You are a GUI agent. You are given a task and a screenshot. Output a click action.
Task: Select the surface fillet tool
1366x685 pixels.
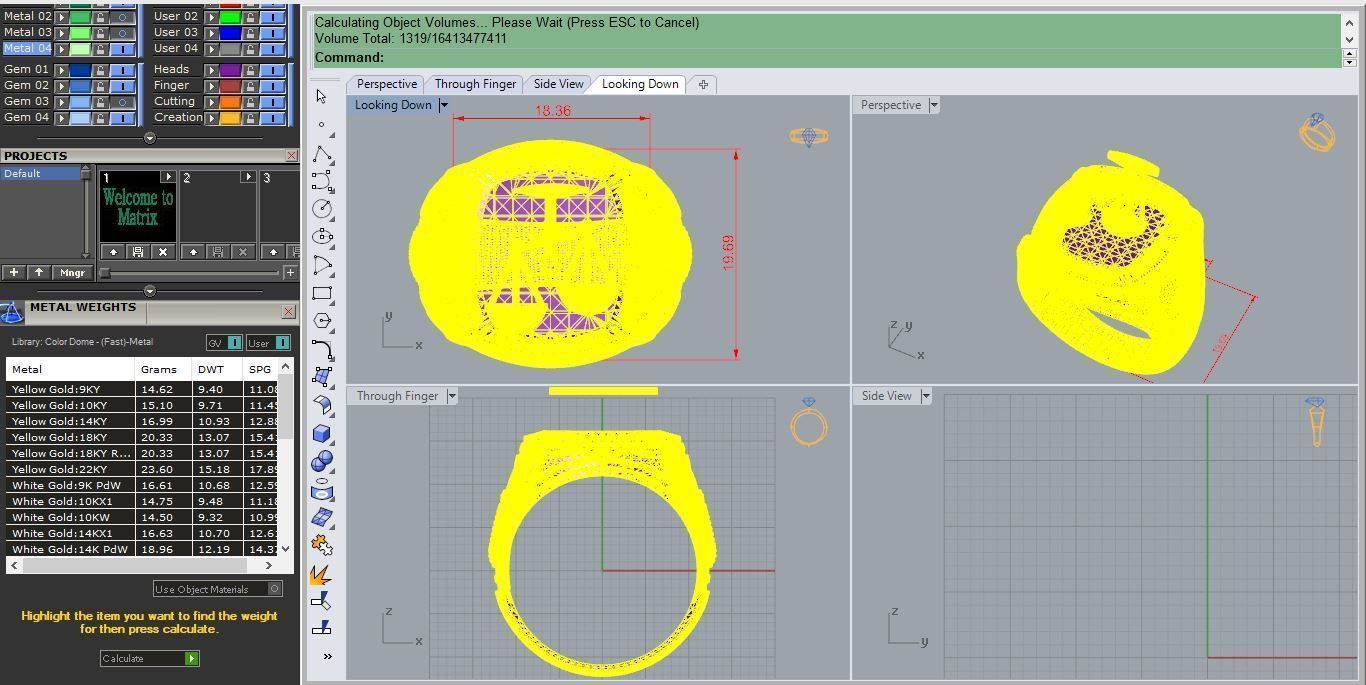[x=322, y=405]
